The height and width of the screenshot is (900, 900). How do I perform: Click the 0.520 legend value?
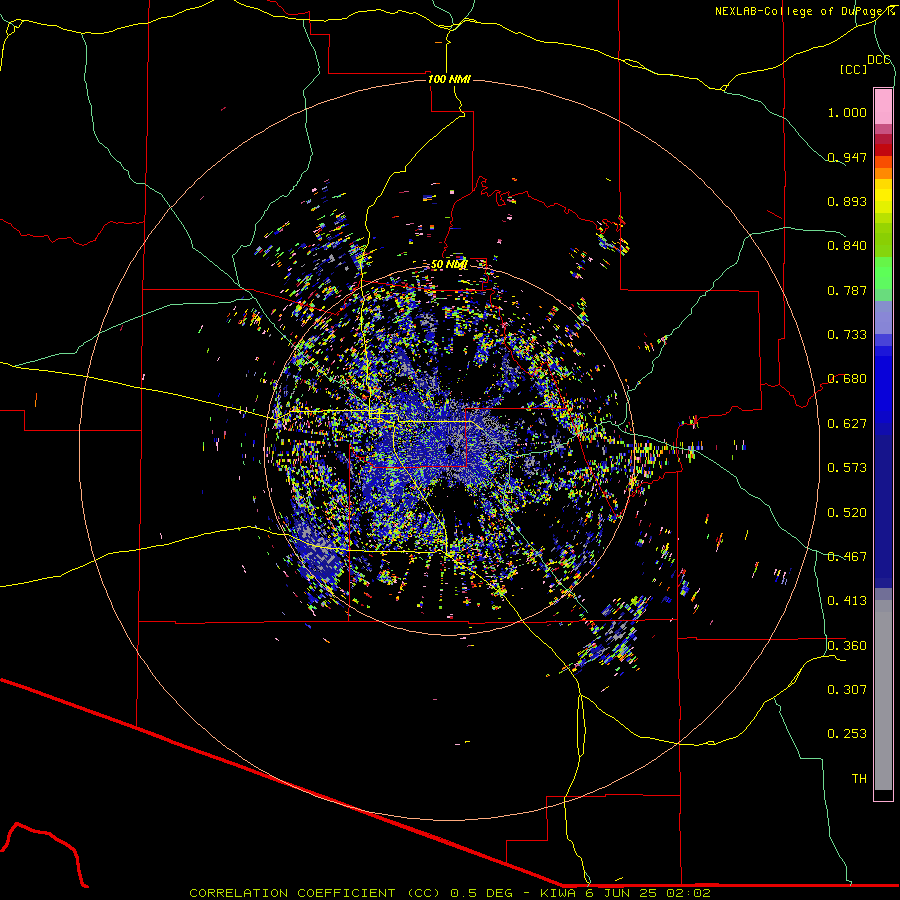tap(847, 513)
